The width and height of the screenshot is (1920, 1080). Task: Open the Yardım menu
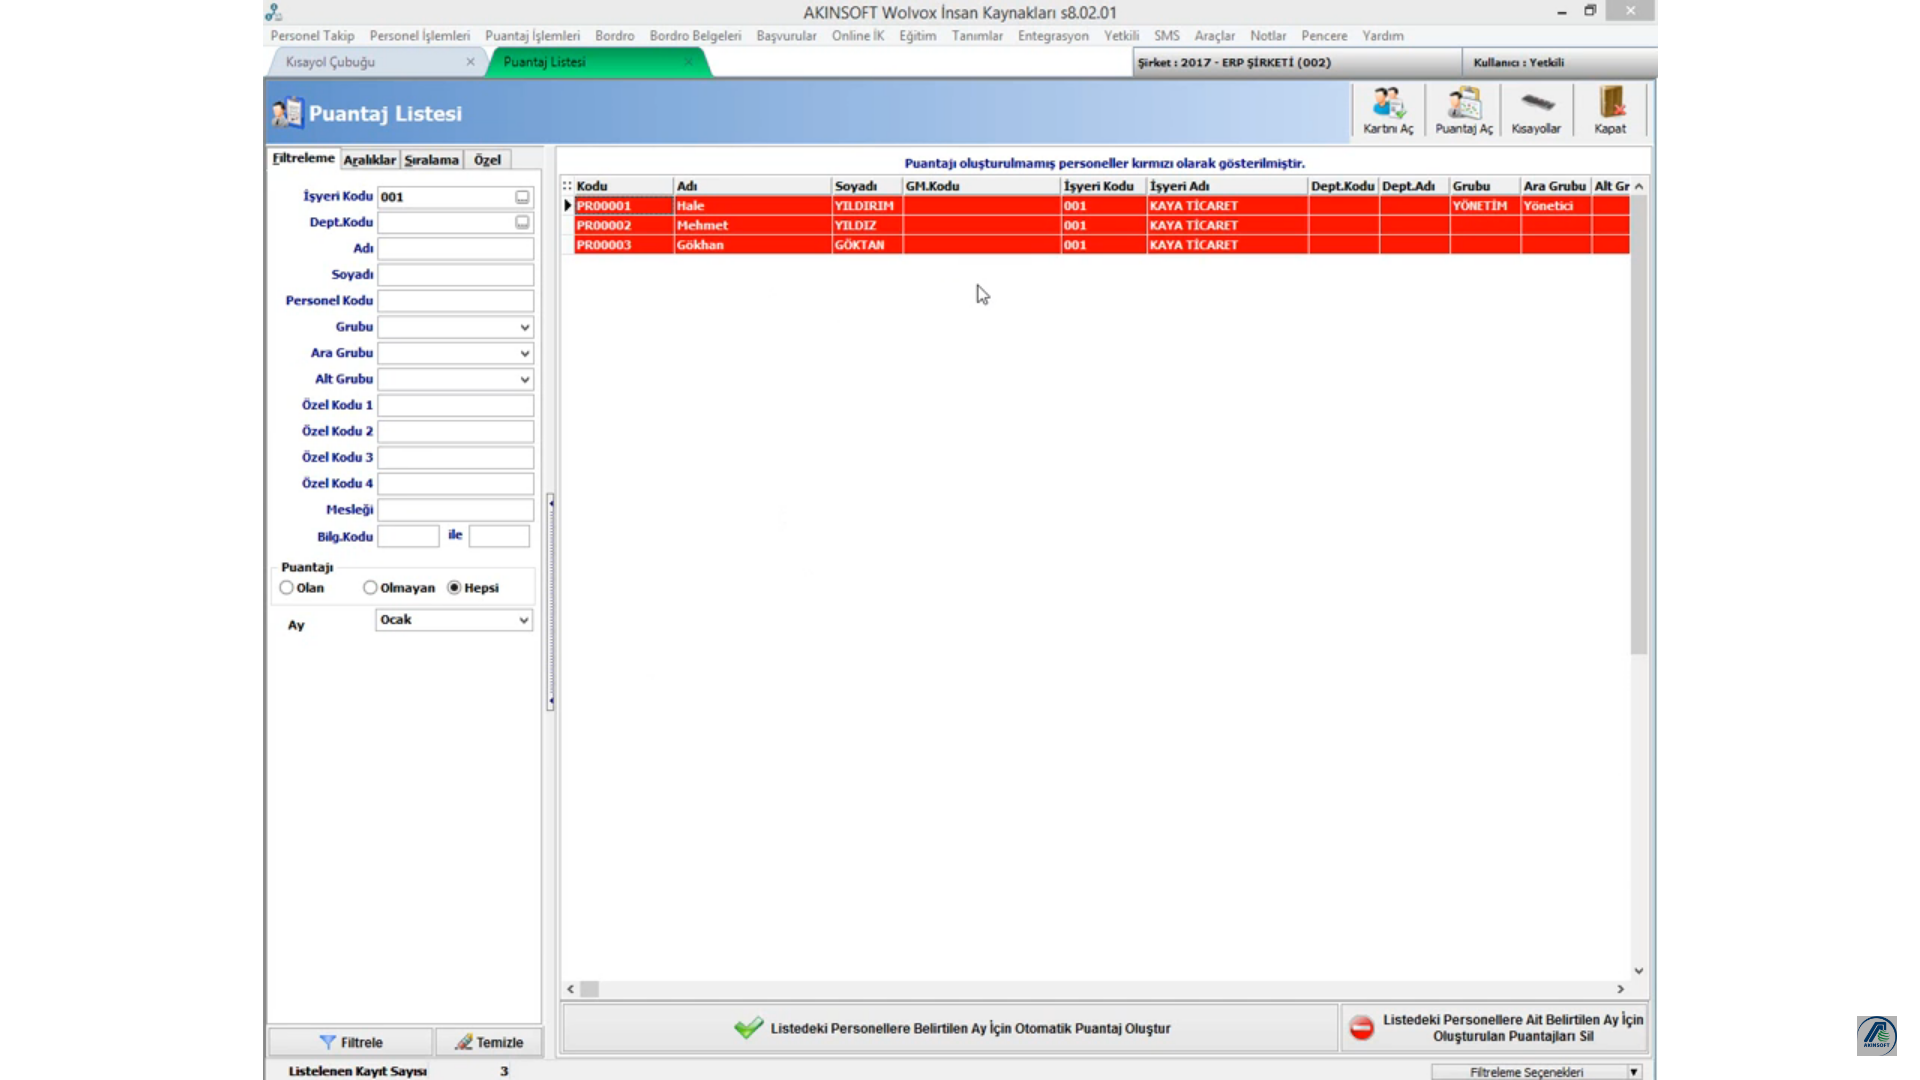click(1382, 36)
